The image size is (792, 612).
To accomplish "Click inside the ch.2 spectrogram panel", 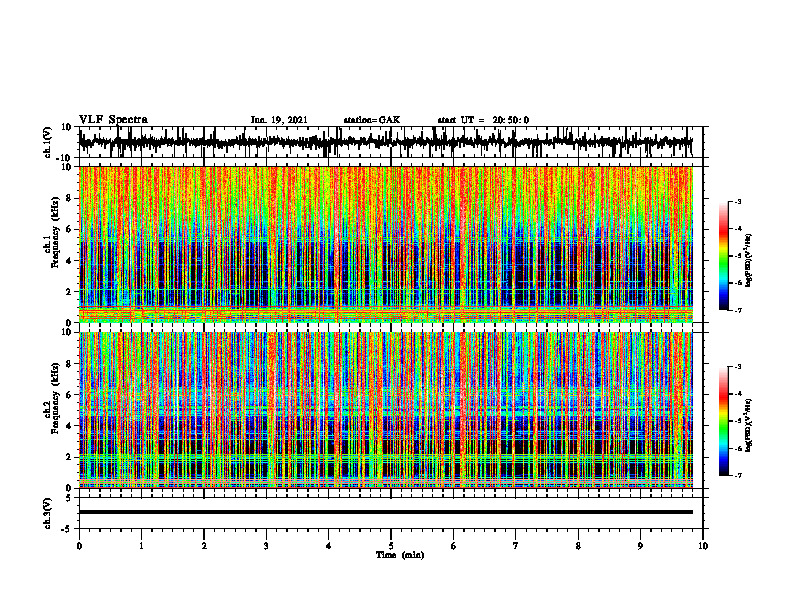I will [386, 410].
